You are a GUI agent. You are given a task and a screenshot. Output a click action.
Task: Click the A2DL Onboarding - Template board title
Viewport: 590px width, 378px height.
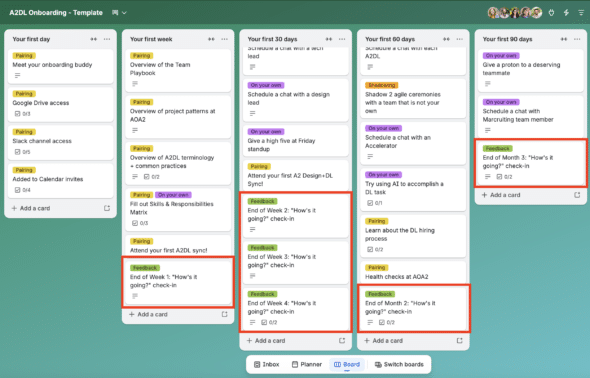[56, 13]
